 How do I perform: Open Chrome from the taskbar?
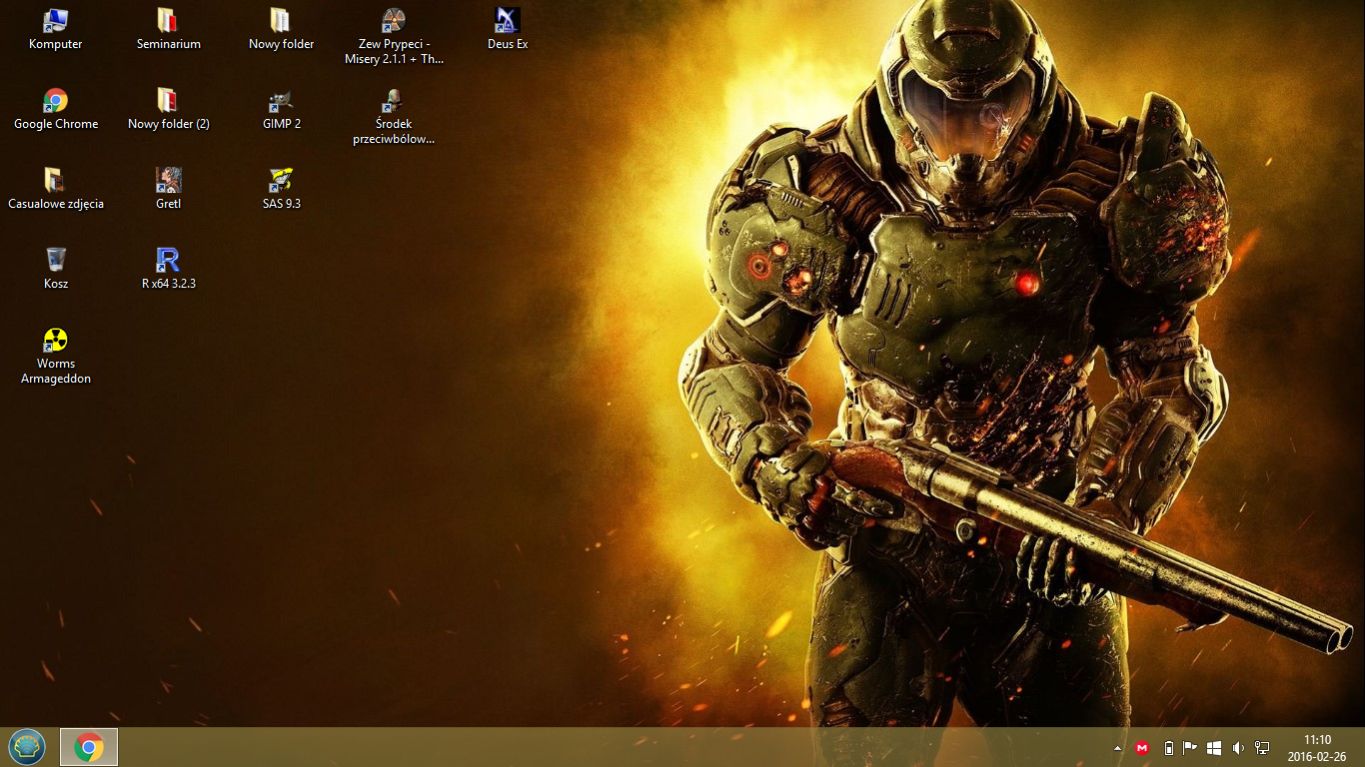(89, 747)
